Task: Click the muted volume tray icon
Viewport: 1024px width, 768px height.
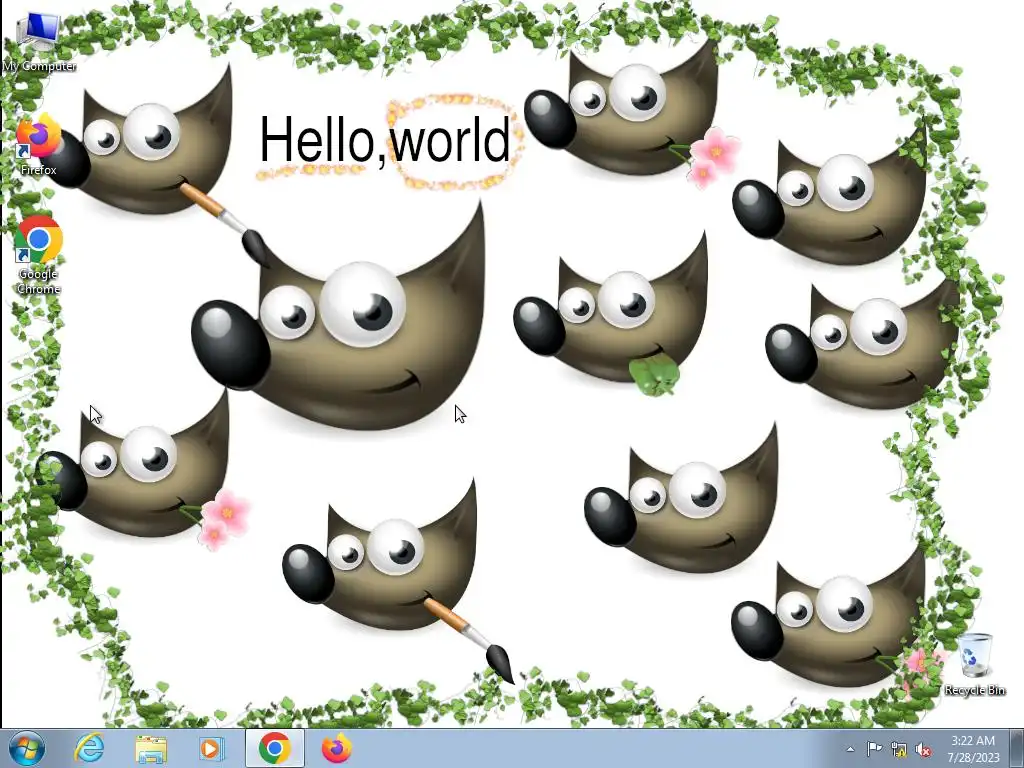Action: [923, 749]
